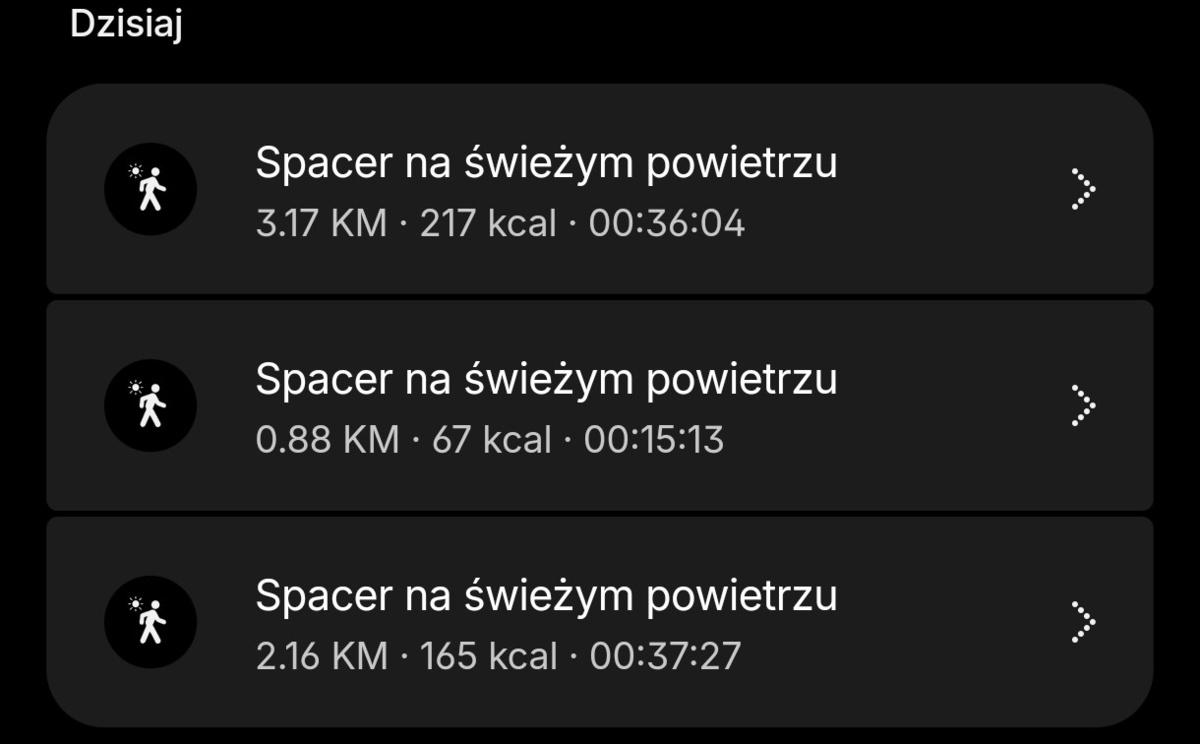This screenshot has width=1200, height=744.
Task: Click the 165 kcal calorie value
Action: point(489,657)
